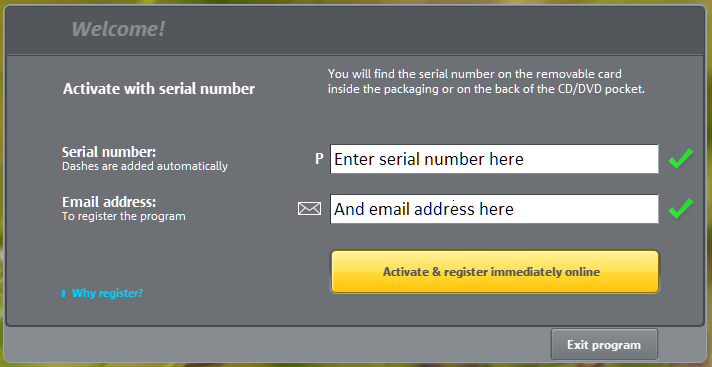Screen dimensions: 712x367
Task: Click the green checkmark next to serial number
Action: point(681,159)
